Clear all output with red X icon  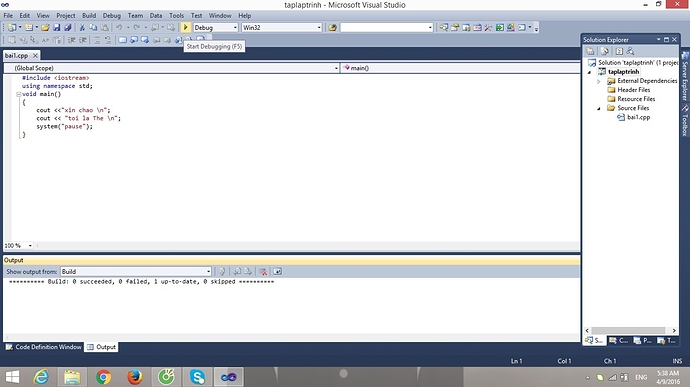pos(263,272)
